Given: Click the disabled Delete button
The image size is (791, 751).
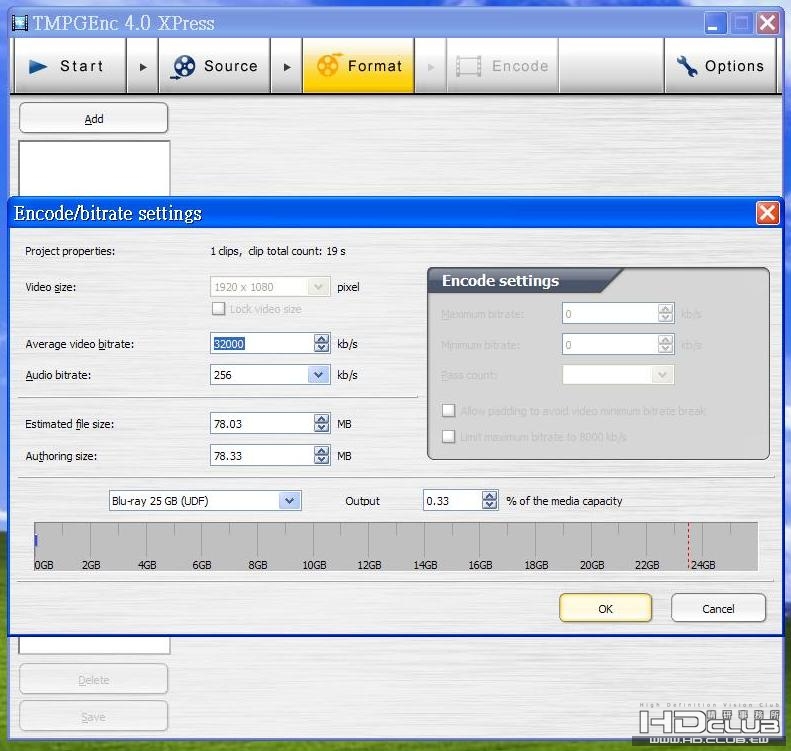Looking at the screenshot, I should (x=93, y=679).
